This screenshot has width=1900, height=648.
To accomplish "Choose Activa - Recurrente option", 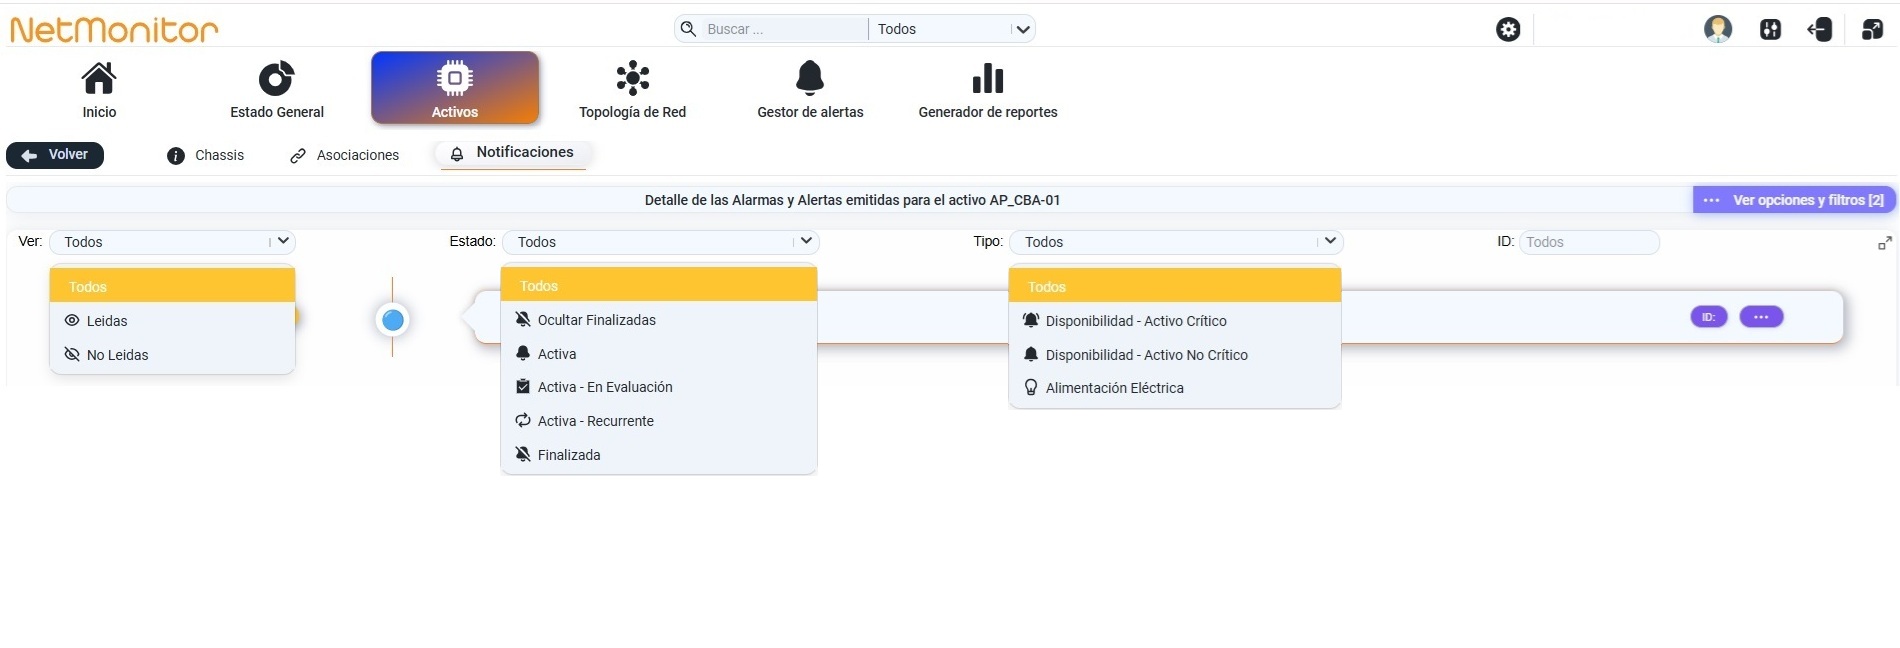I will (659, 421).
